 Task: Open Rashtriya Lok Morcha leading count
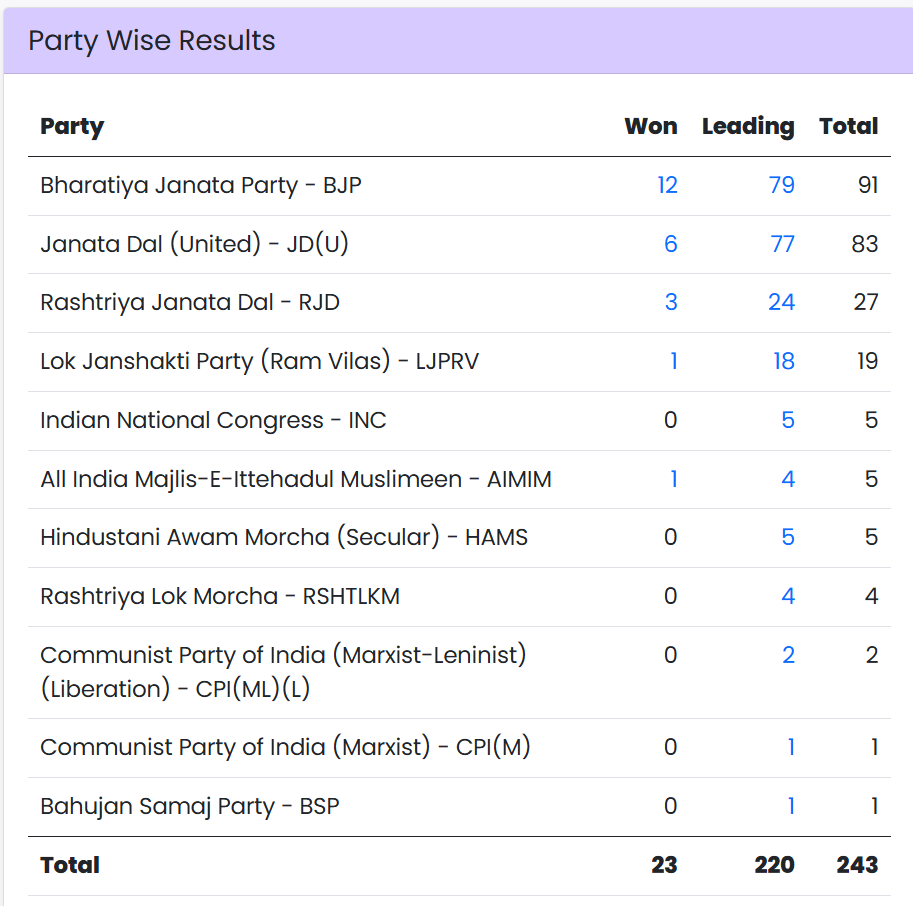[x=787, y=596]
